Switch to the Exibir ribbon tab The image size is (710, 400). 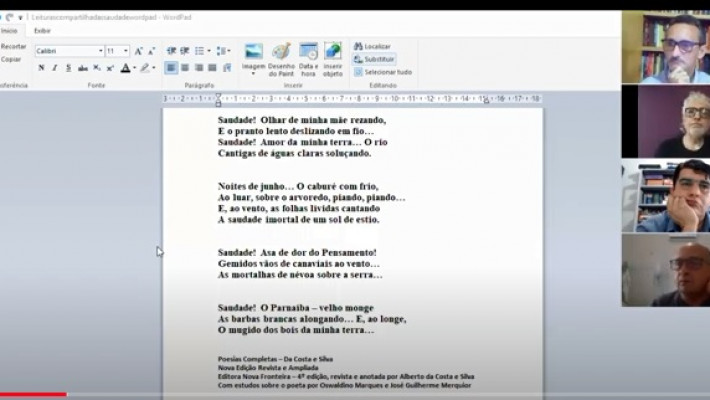coord(42,31)
